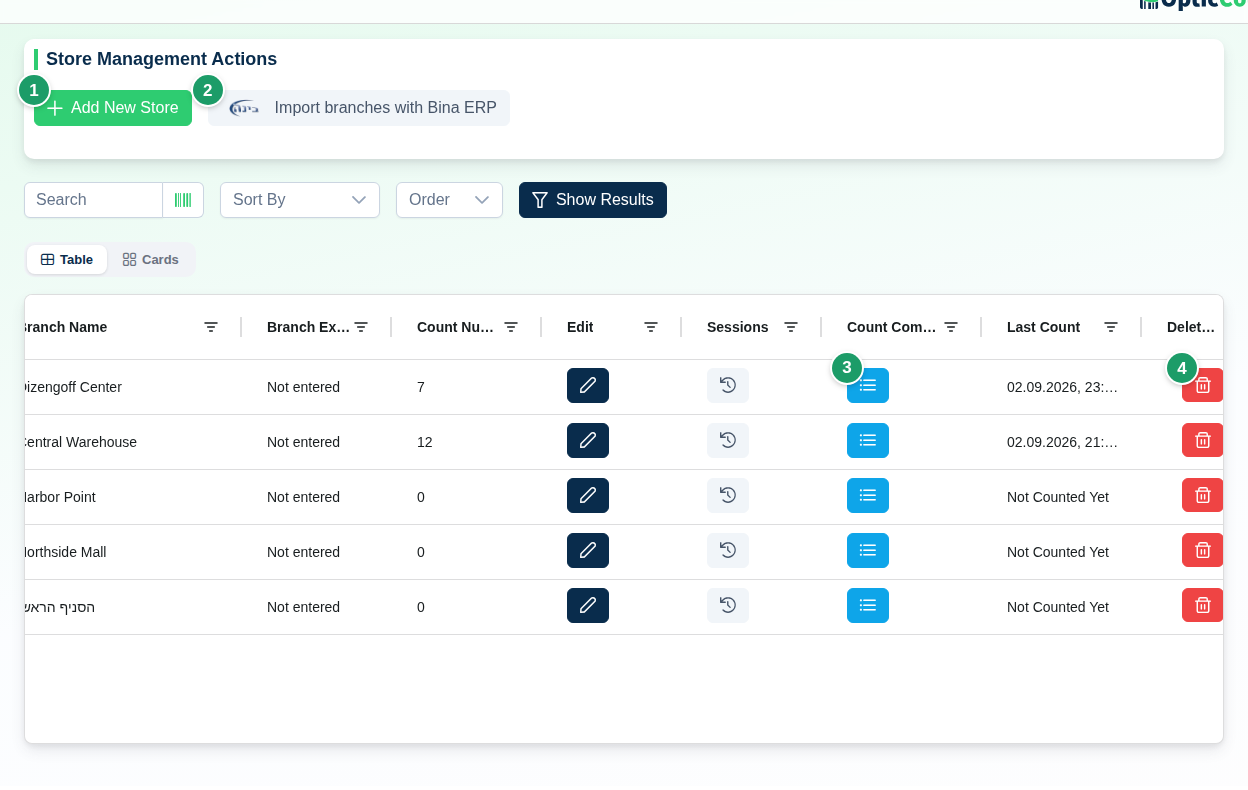Open filter menu for Branch Ex… column

361,327
